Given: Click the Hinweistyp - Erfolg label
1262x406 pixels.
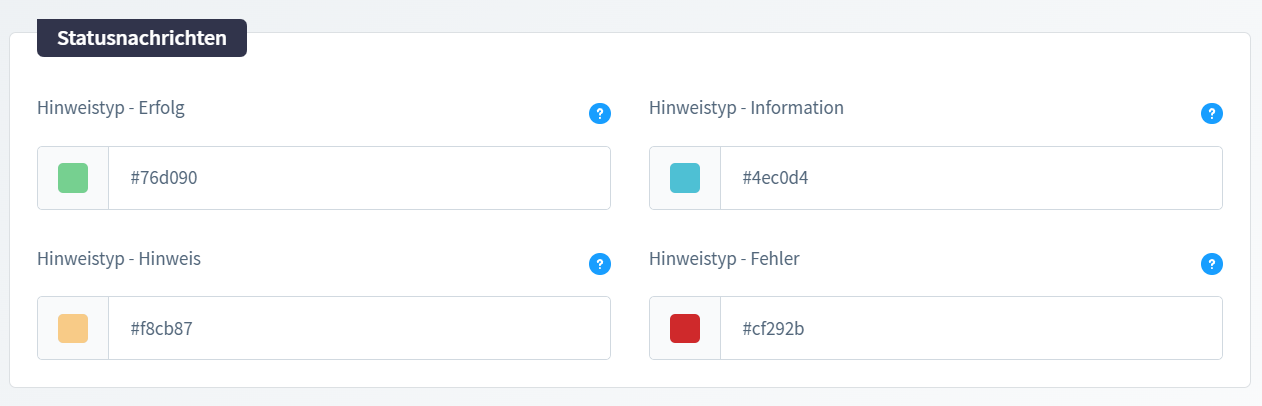Looking at the screenshot, I should tap(111, 109).
